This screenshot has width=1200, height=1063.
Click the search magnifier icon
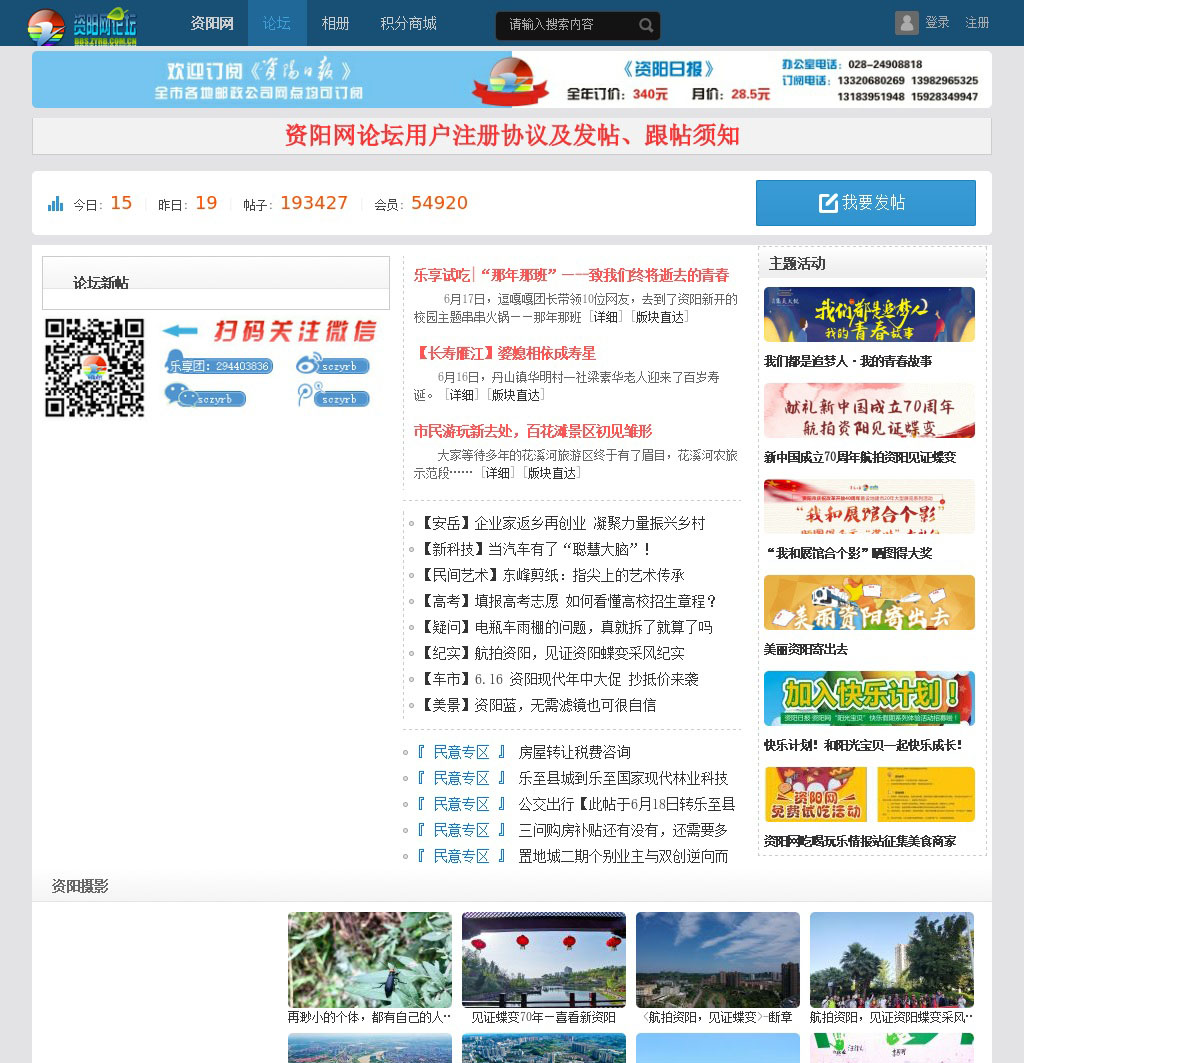pos(646,25)
